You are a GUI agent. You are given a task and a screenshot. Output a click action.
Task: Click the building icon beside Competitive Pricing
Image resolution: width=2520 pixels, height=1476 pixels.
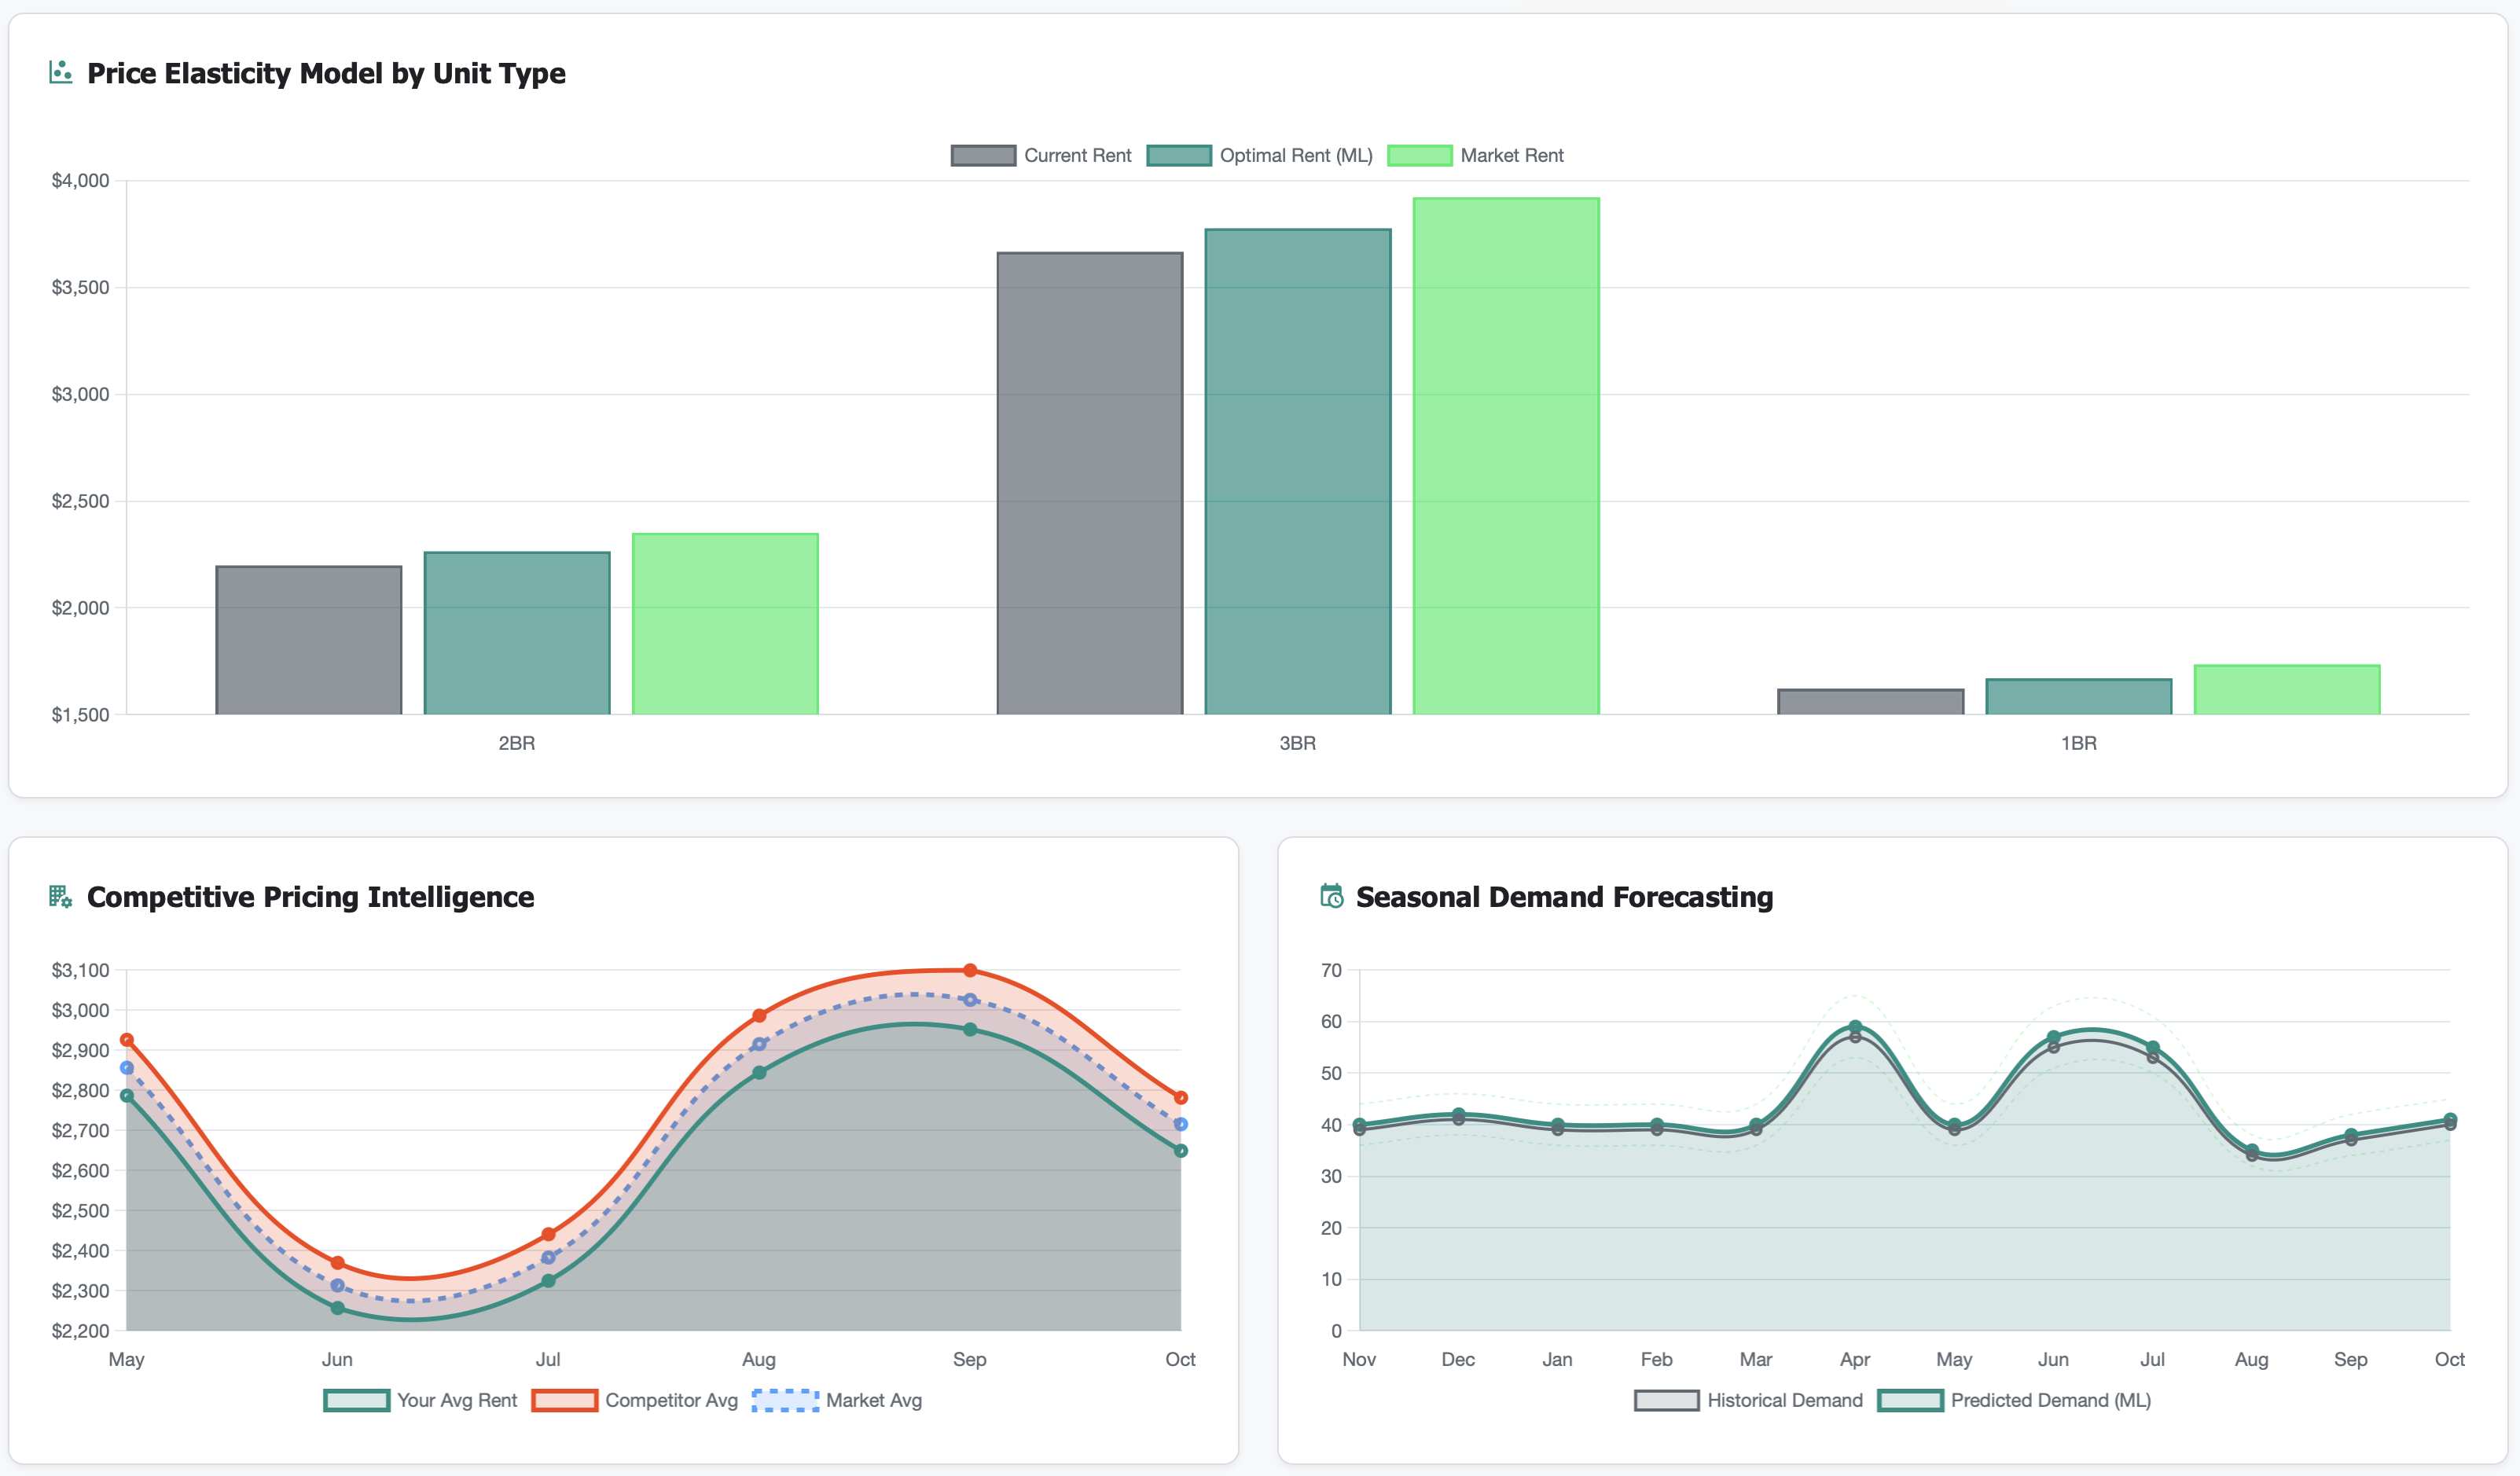tap(60, 896)
